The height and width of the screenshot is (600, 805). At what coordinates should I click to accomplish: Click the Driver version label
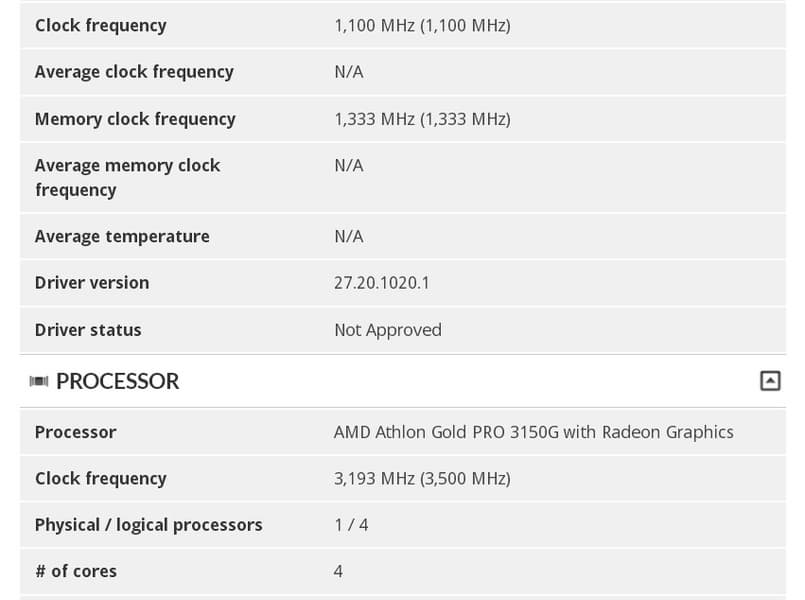[92, 283]
